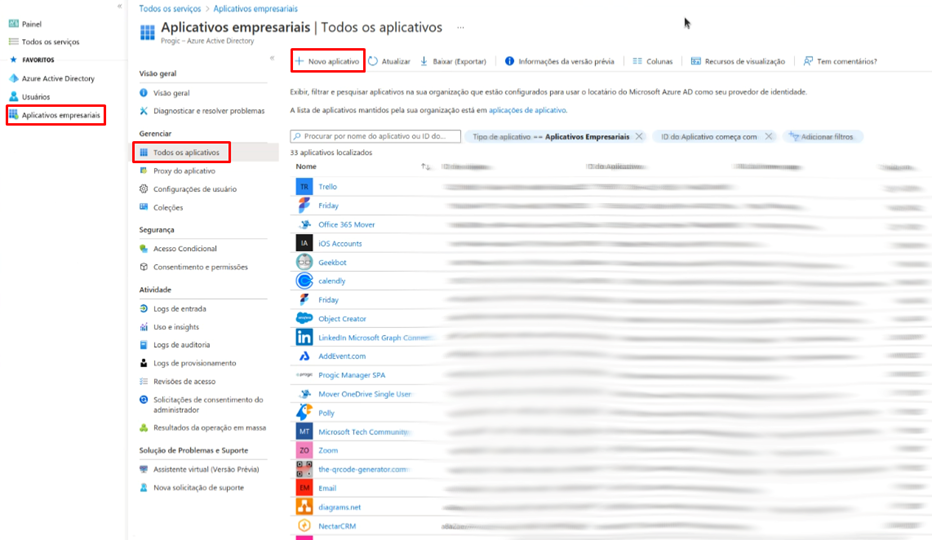Open Usuários in sidebar

pos(36,97)
